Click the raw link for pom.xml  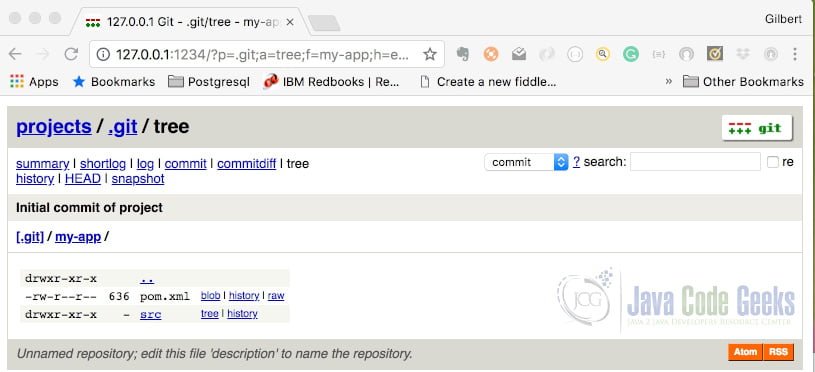point(276,296)
